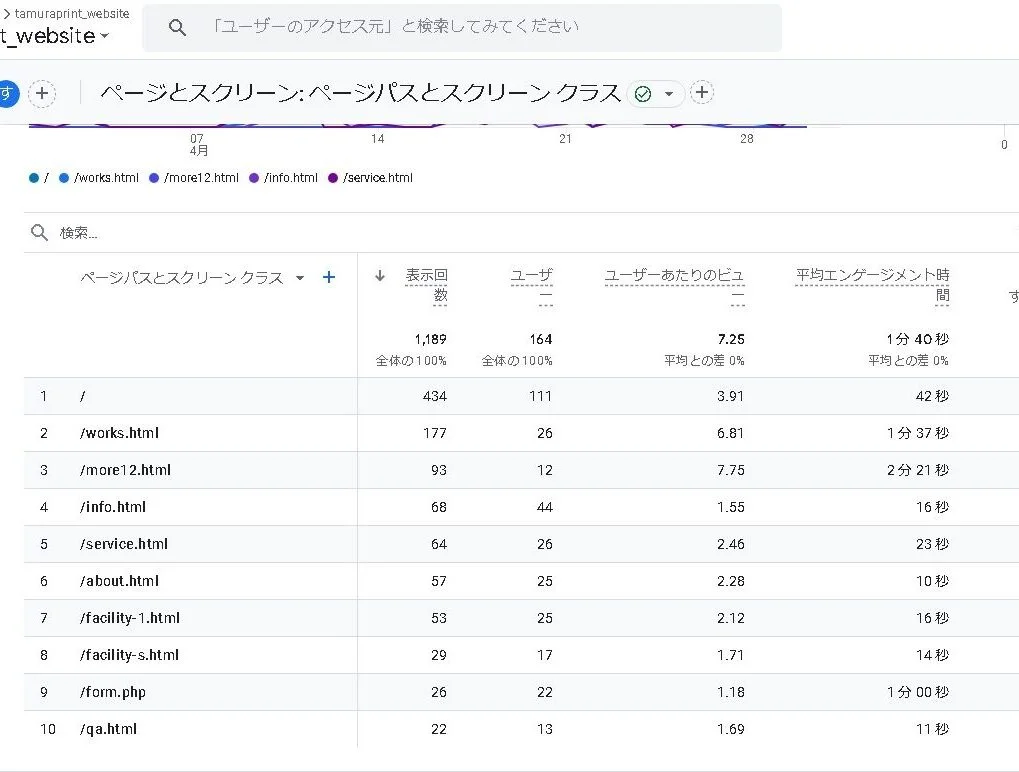
Task: Open ページパスとスクリーン クラス dimension dropdown
Action: tap(299, 279)
